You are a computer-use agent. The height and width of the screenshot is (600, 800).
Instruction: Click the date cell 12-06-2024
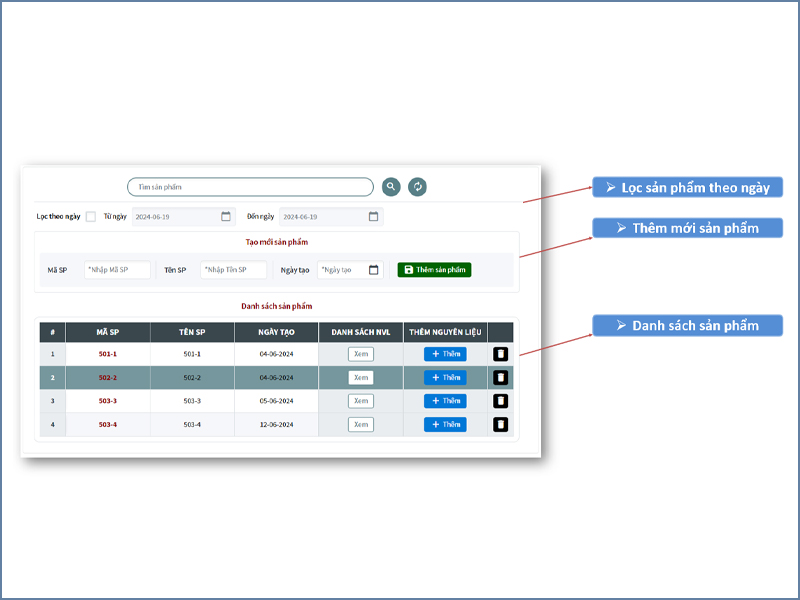coord(276,424)
